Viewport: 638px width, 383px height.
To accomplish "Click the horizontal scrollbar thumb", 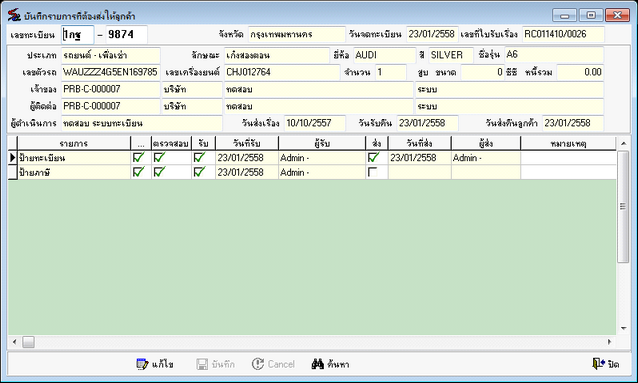I will (x=28, y=342).
